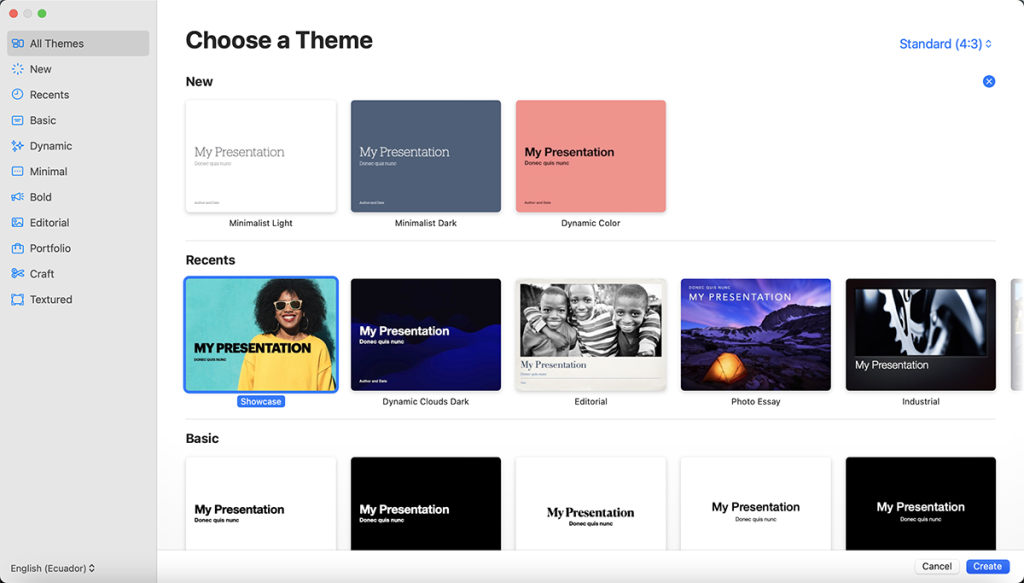Click the New category sparkle icon
This screenshot has width=1024, height=583.
(17, 69)
